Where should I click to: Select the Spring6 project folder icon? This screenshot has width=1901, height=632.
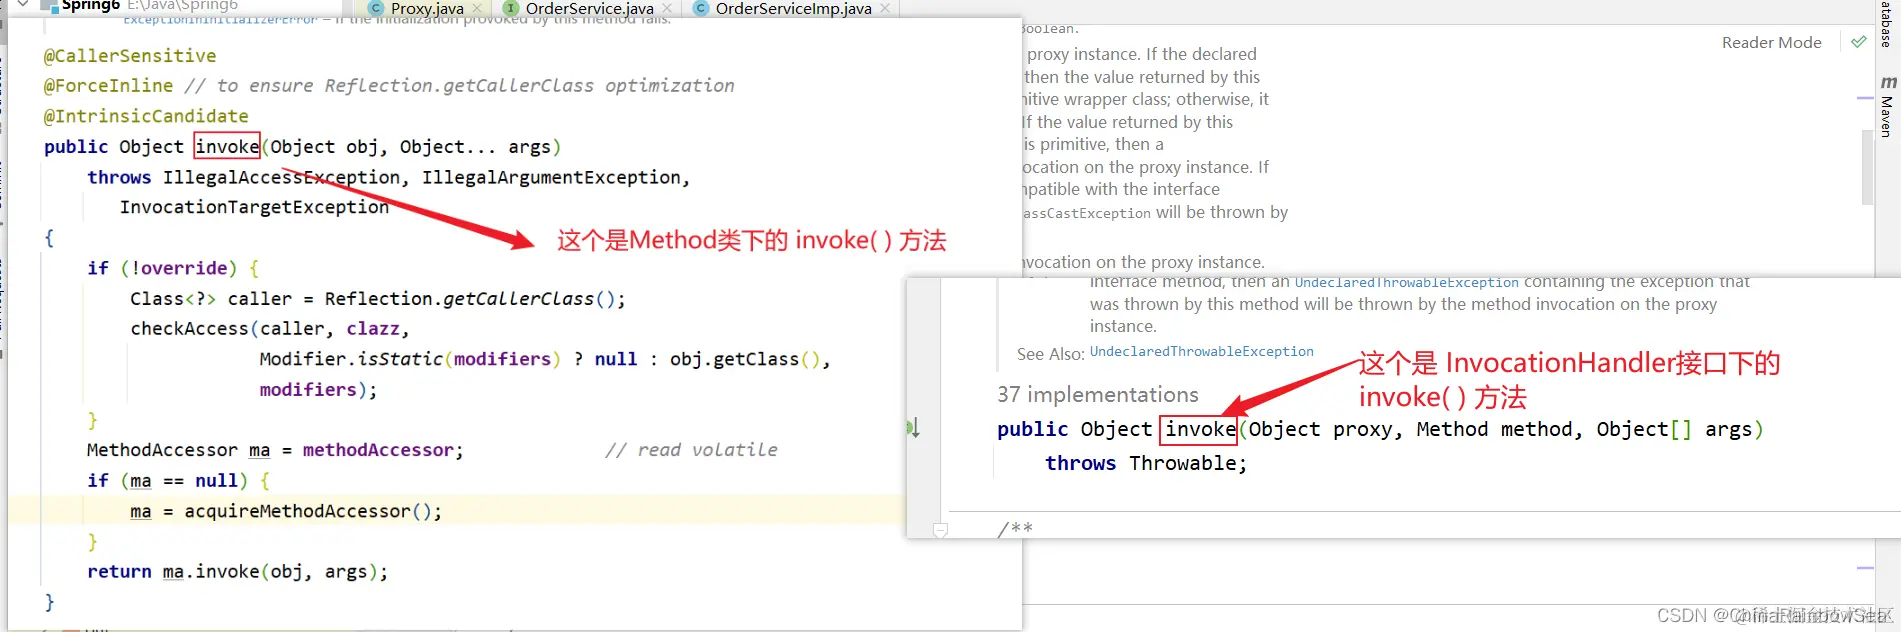pos(47,6)
